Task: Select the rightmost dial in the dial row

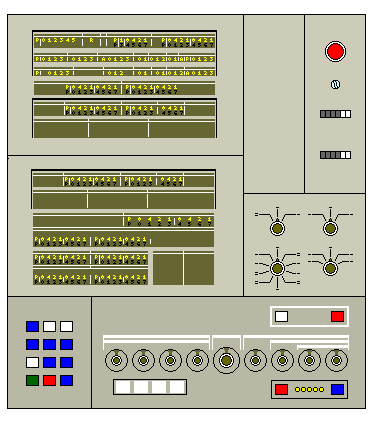Action: pyautogui.click(x=336, y=360)
